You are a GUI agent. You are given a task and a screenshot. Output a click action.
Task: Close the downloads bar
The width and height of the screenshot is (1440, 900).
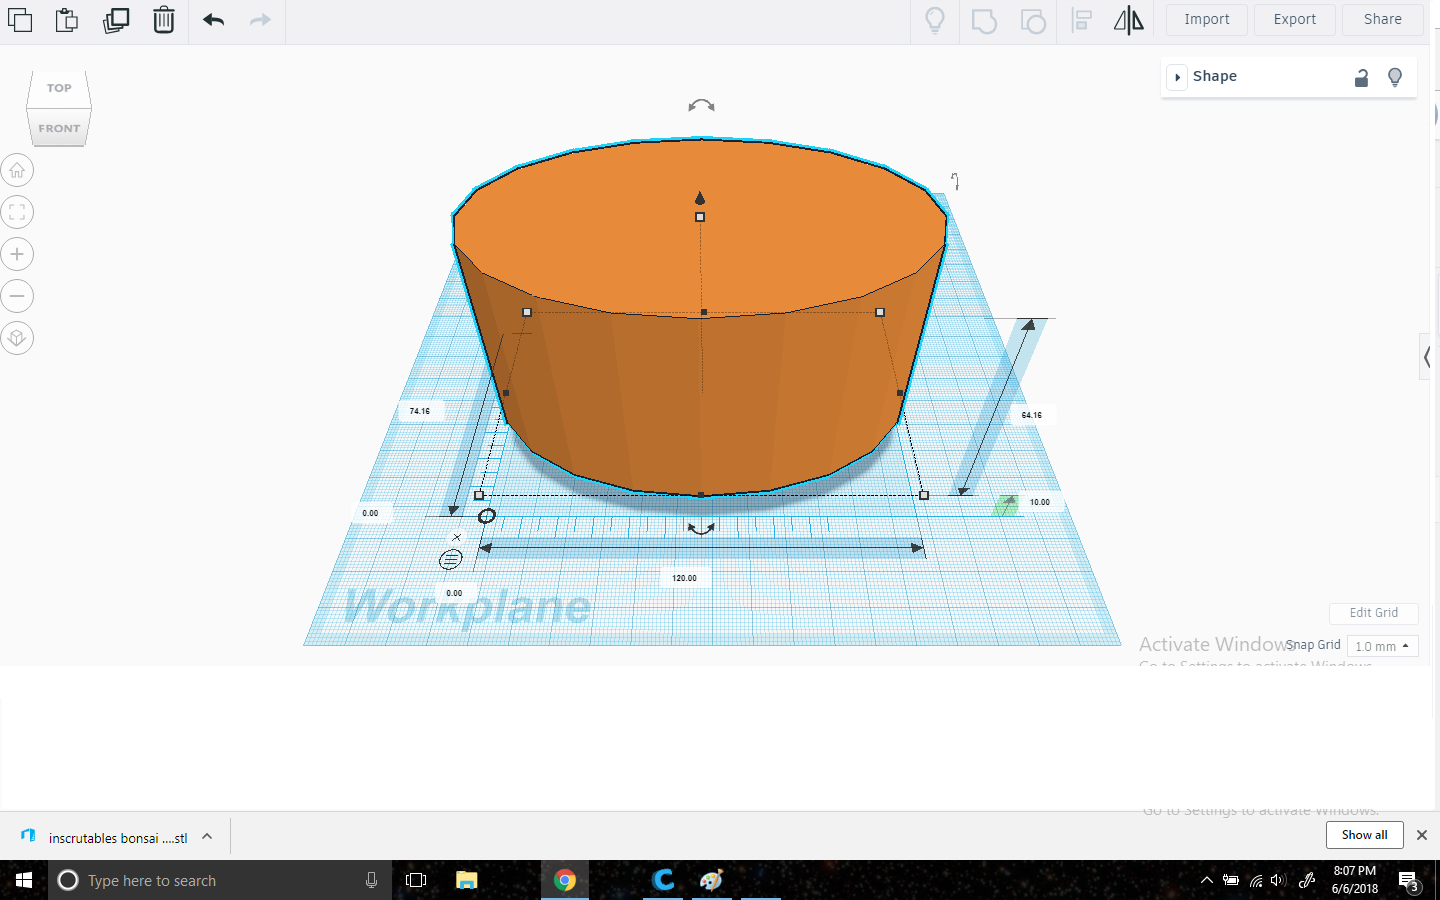[x=1422, y=835]
